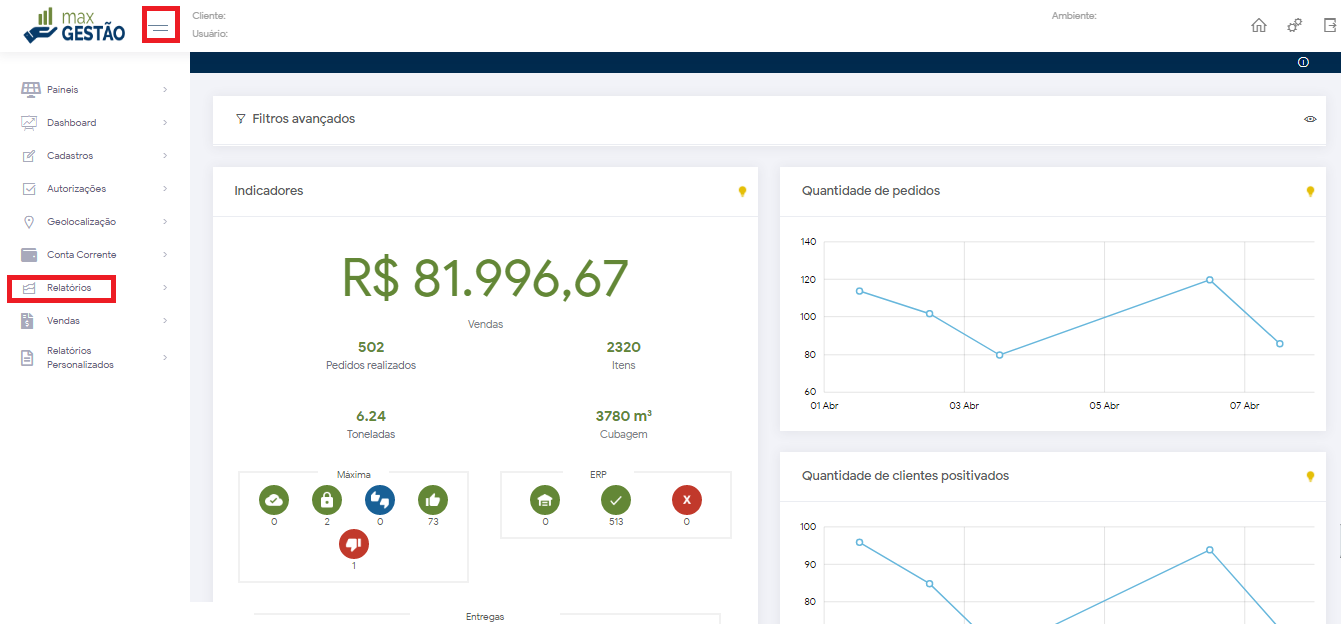
Task: Click the lightbulb icon in Indicadores panel
Action: pos(742,191)
